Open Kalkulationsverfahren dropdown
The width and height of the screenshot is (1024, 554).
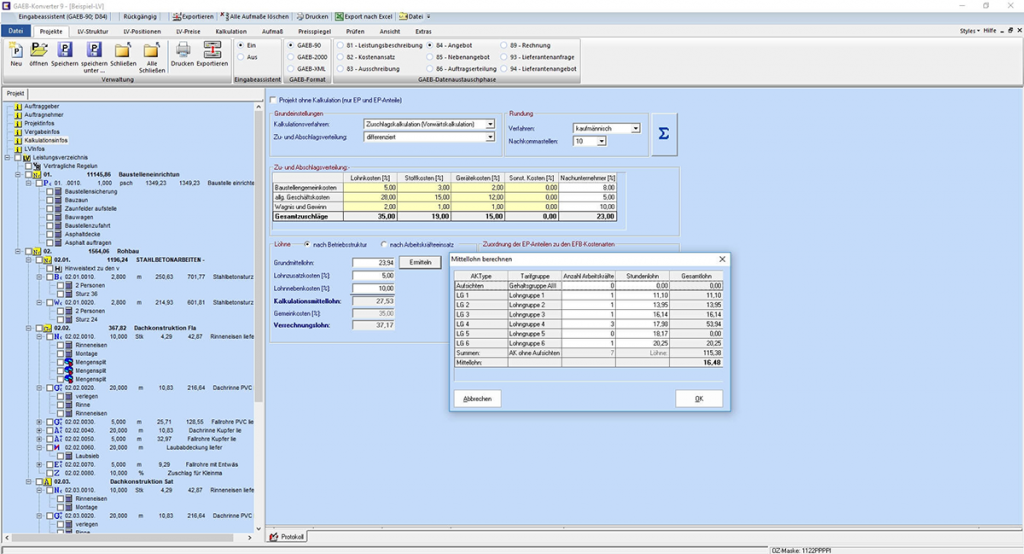pos(490,124)
